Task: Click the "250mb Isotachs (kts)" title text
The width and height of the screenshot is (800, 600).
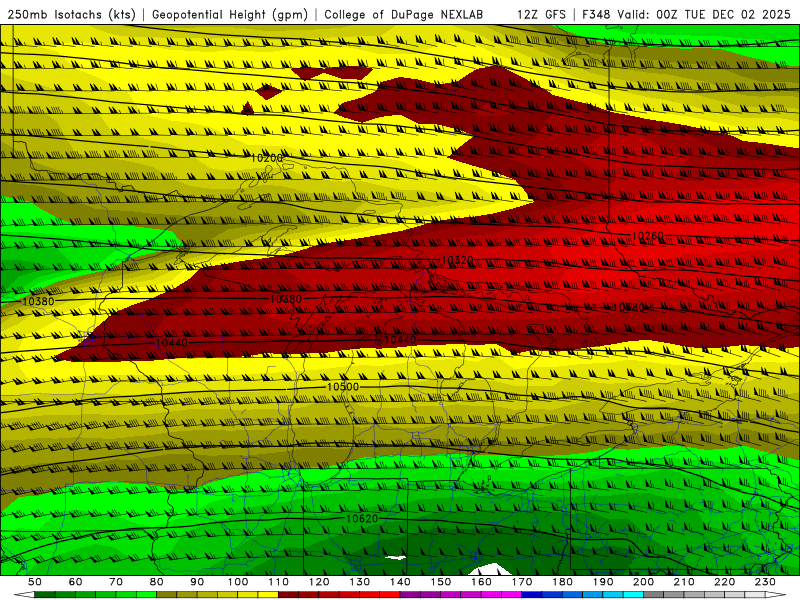Action: [x=71, y=15]
